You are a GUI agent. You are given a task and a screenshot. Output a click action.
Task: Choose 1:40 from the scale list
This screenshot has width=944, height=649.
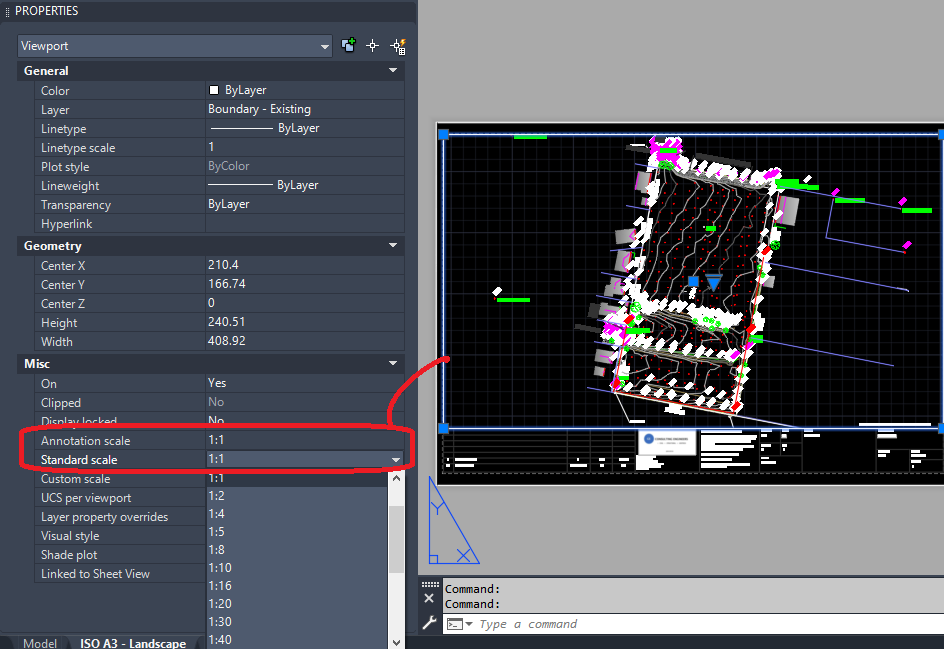click(x=297, y=640)
